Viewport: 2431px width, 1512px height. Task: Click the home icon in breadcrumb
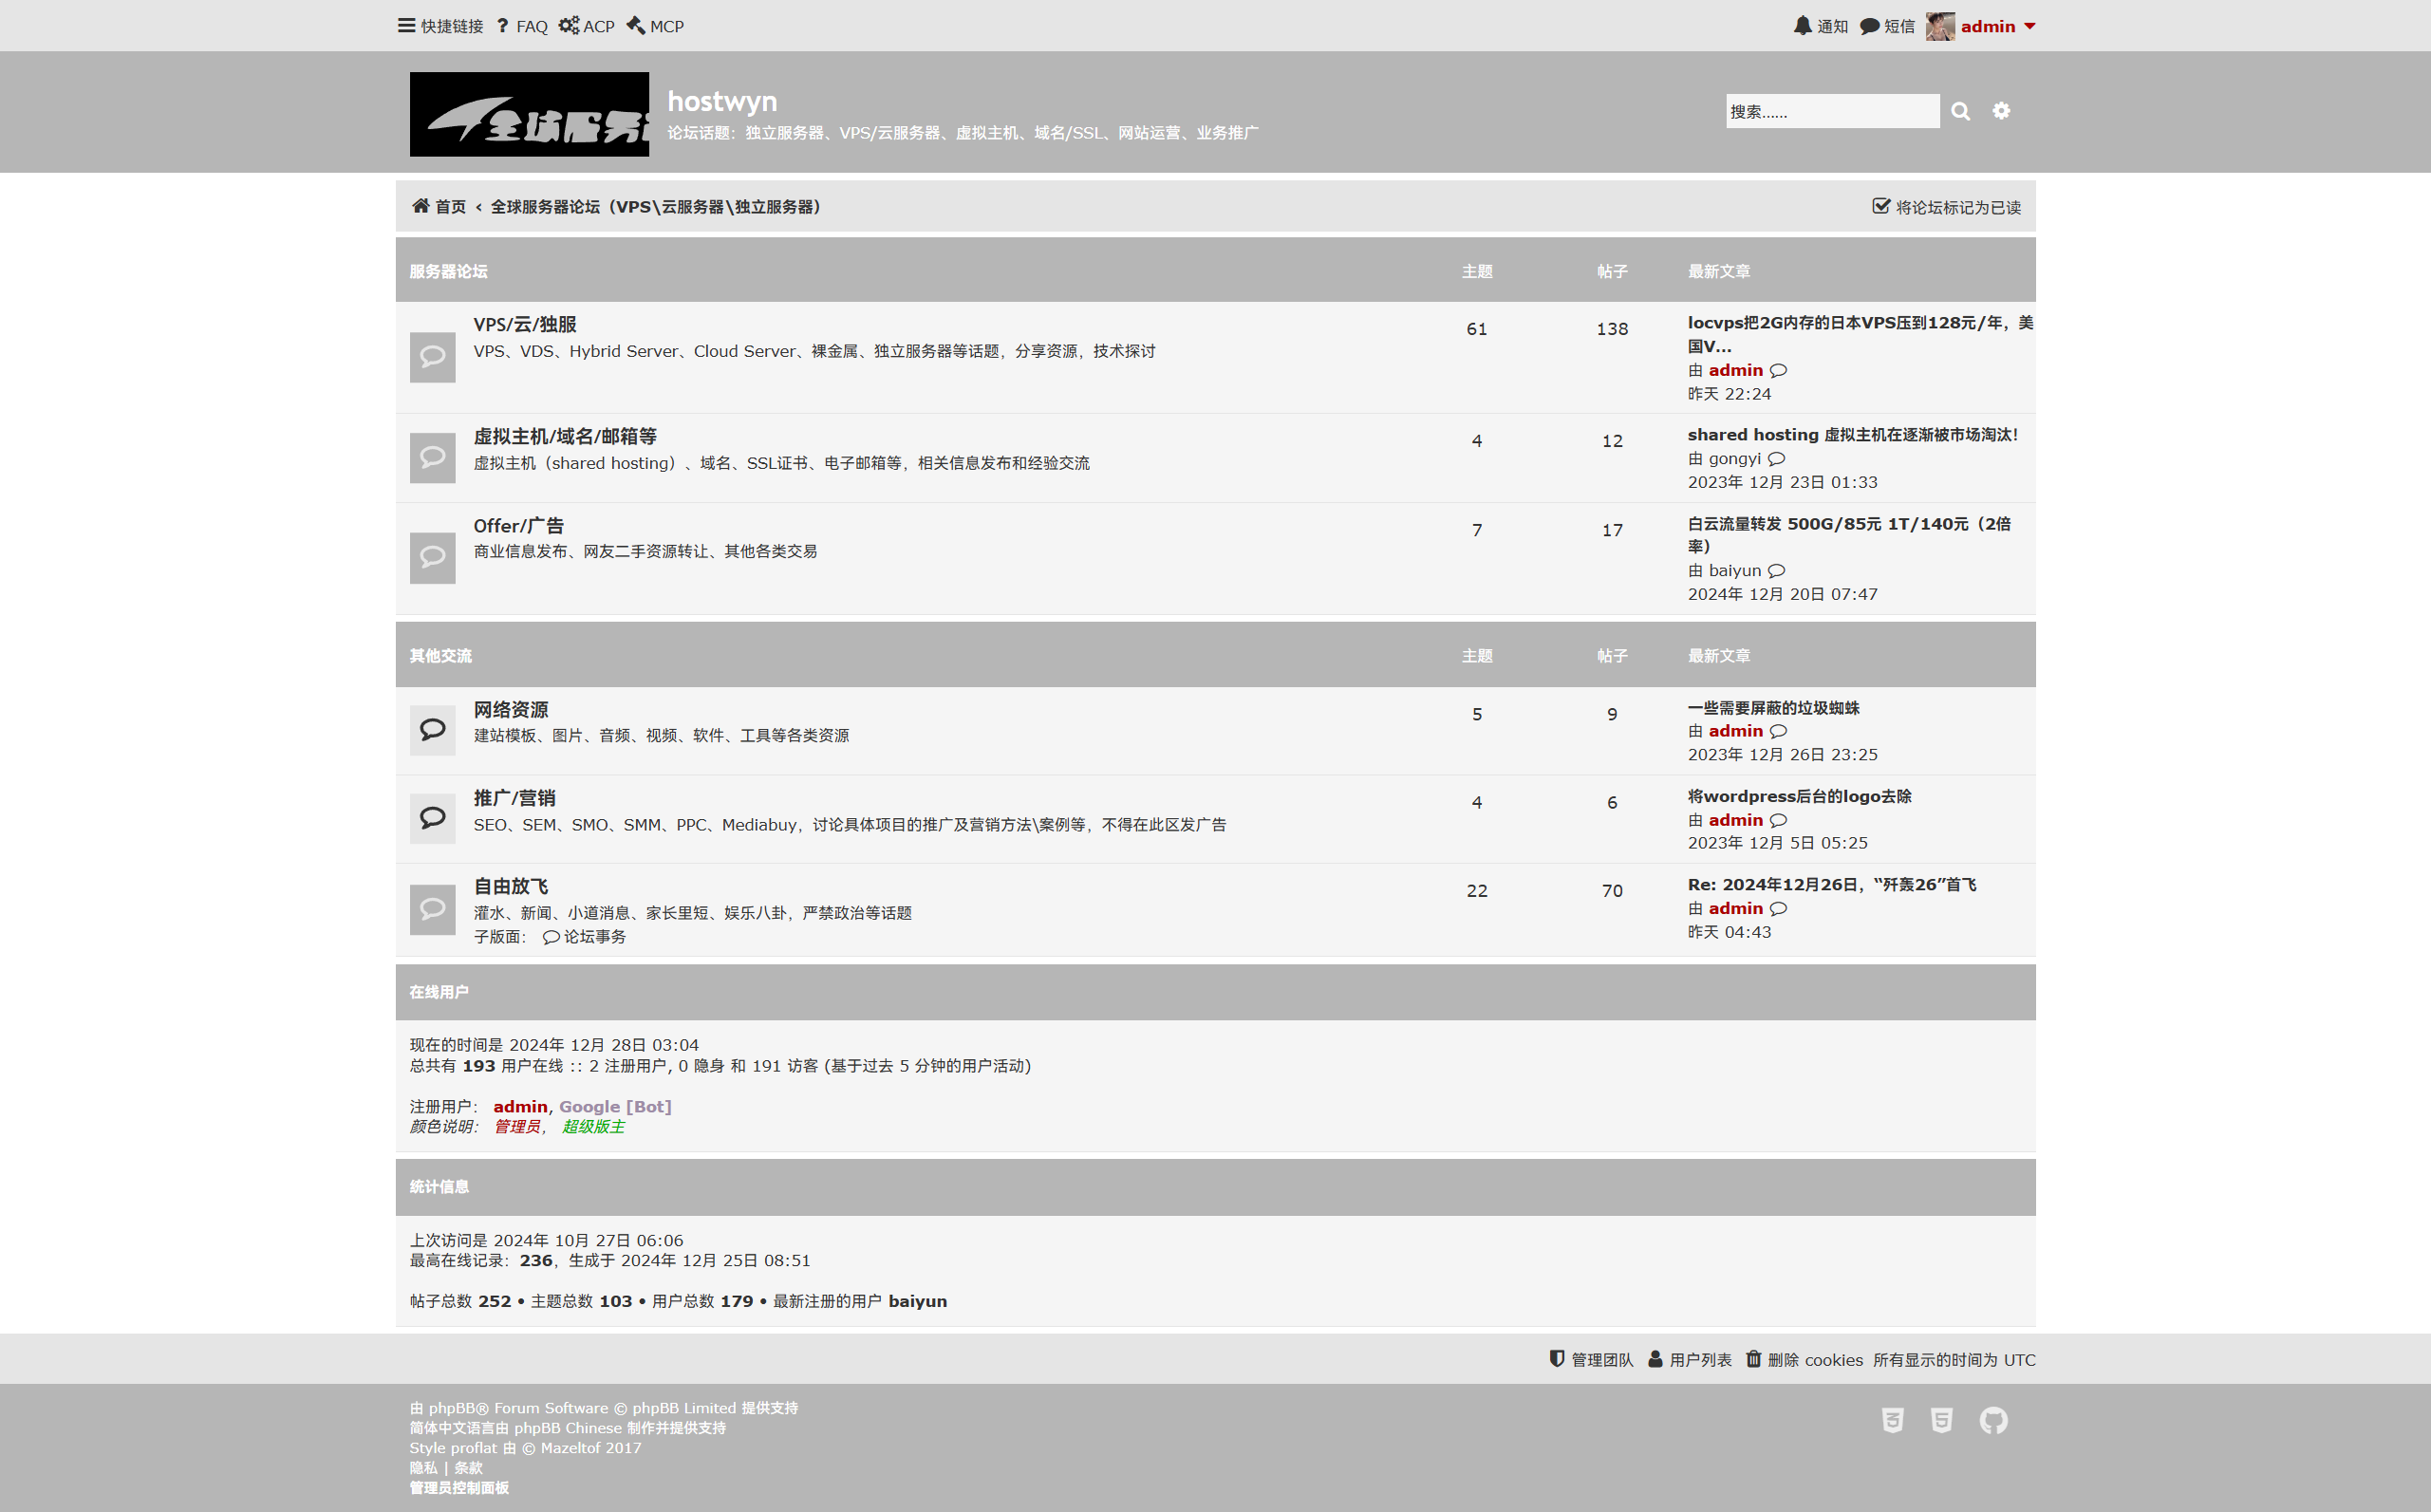421,206
